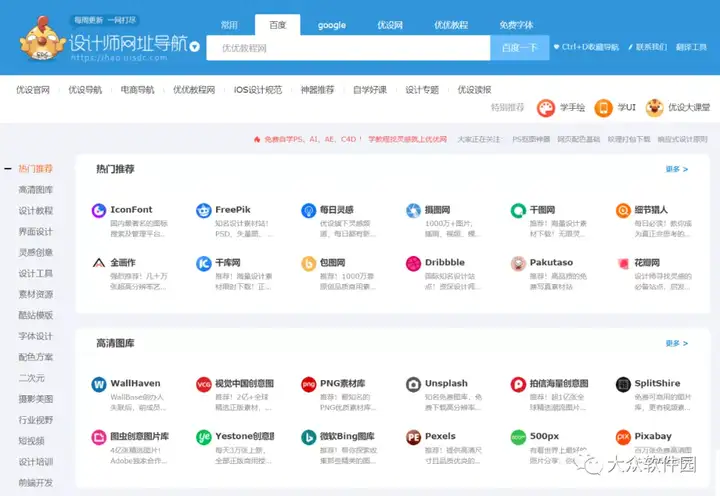Open the 全画作 triangle icon
Image resolution: width=720 pixels, height=496 pixels.
click(99, 263)
